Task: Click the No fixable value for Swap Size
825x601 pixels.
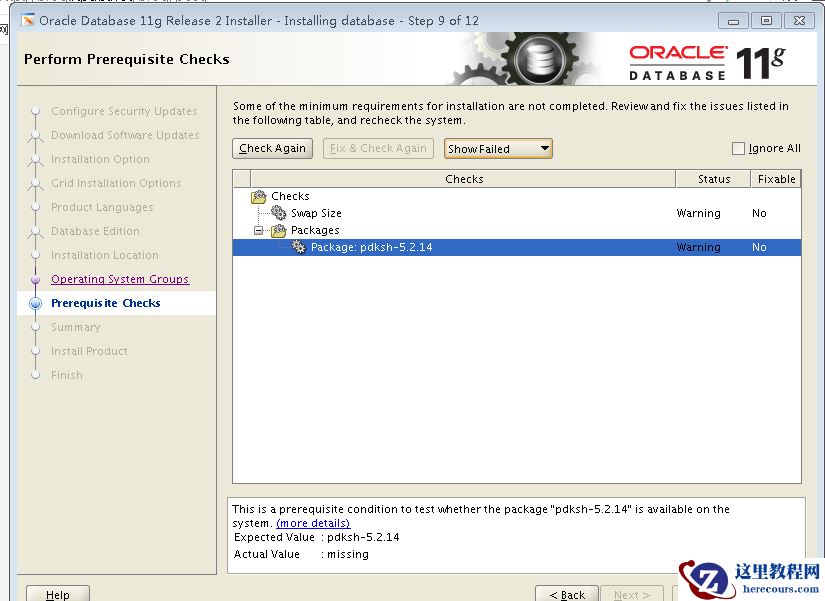Action: coord(759,213)
